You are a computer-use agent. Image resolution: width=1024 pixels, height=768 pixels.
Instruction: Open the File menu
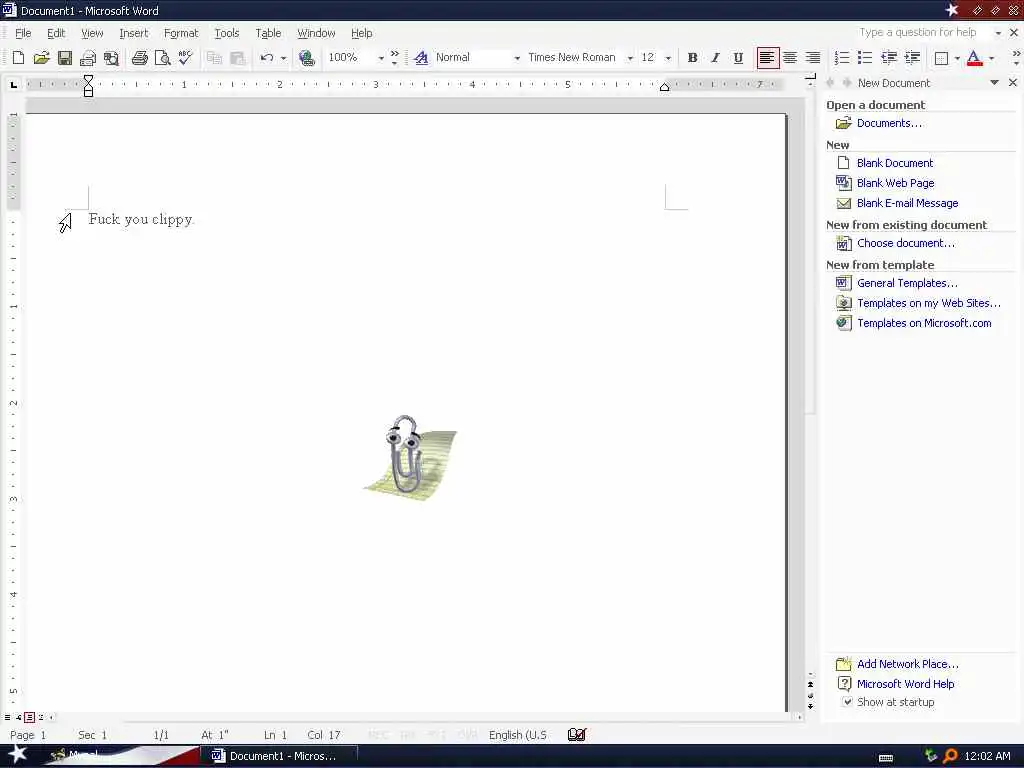click(x=23, y=33)
